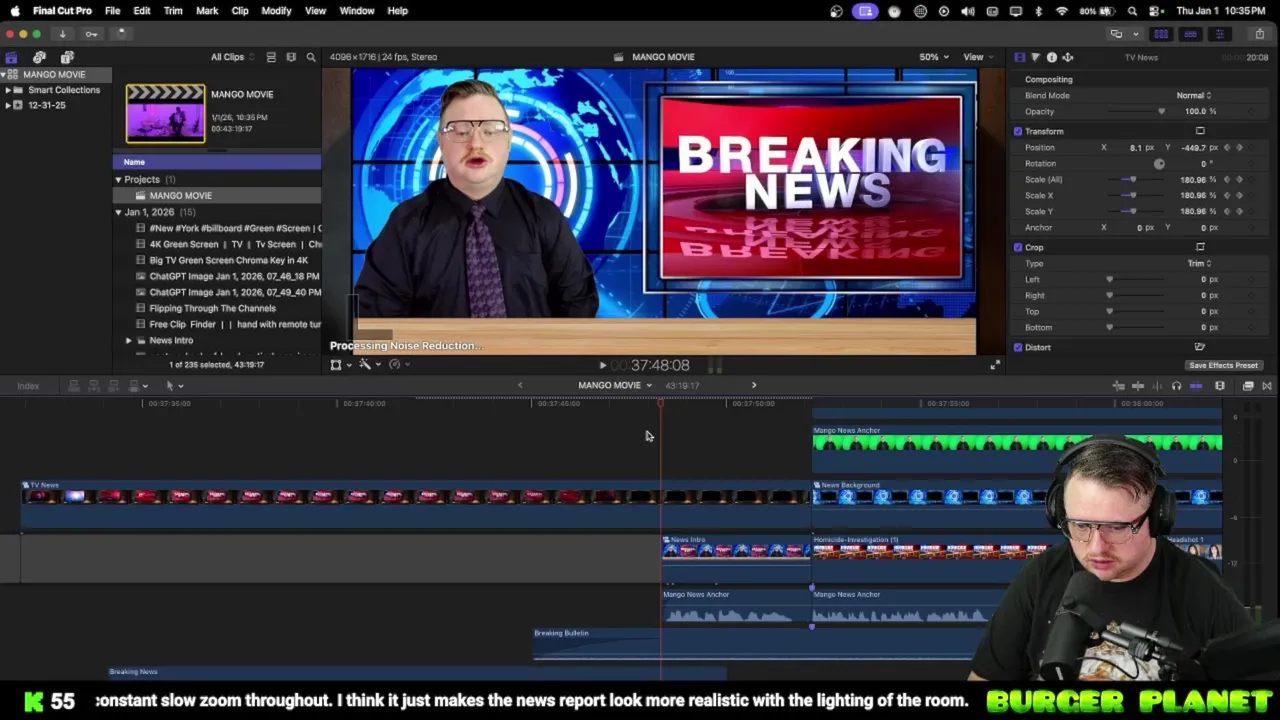The width and height of the screenshot is (1280, 720).
Task: Collapse the Jan 1, 2026 group
Action: pyautogui.click(x=118, y=212)
